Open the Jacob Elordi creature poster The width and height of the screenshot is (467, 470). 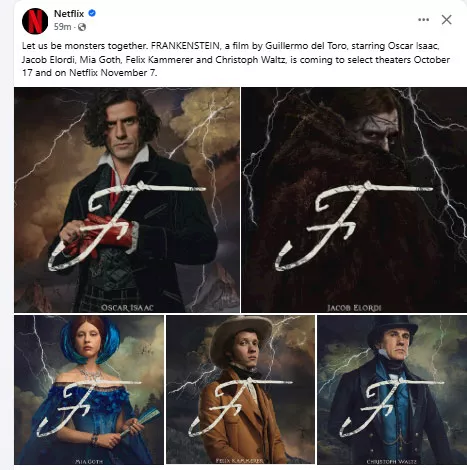tap(354, 200)
